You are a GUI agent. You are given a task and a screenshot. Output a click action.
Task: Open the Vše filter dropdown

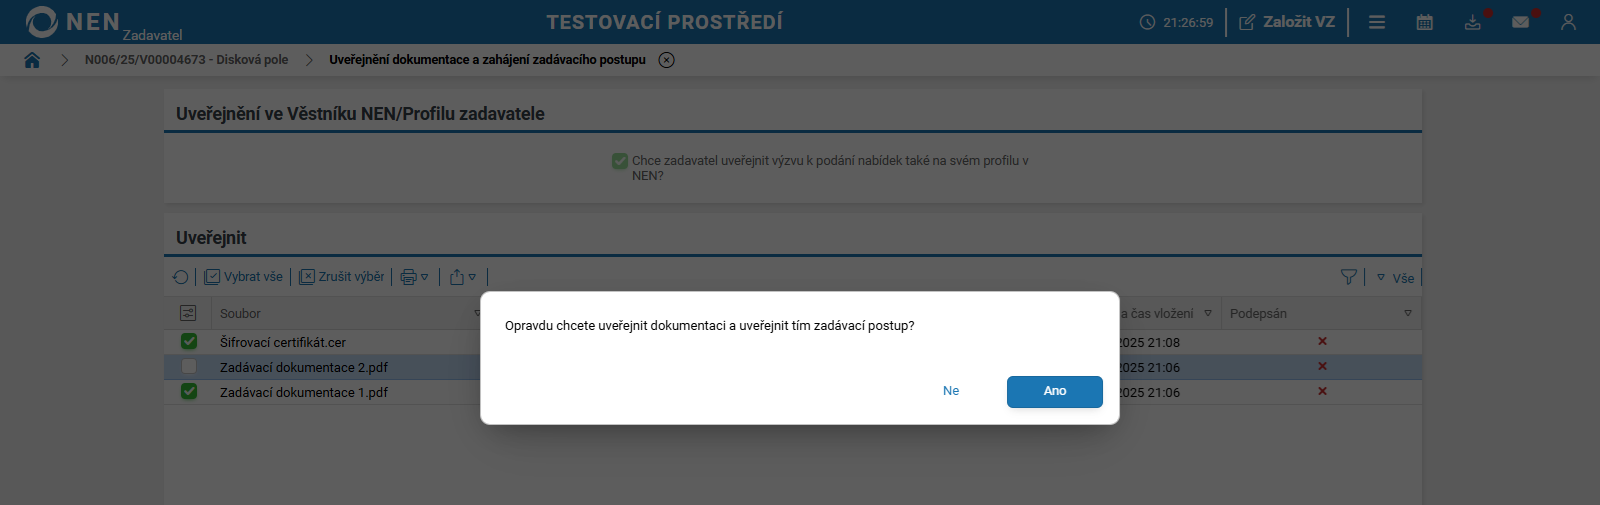click(x=1395, y=278)
